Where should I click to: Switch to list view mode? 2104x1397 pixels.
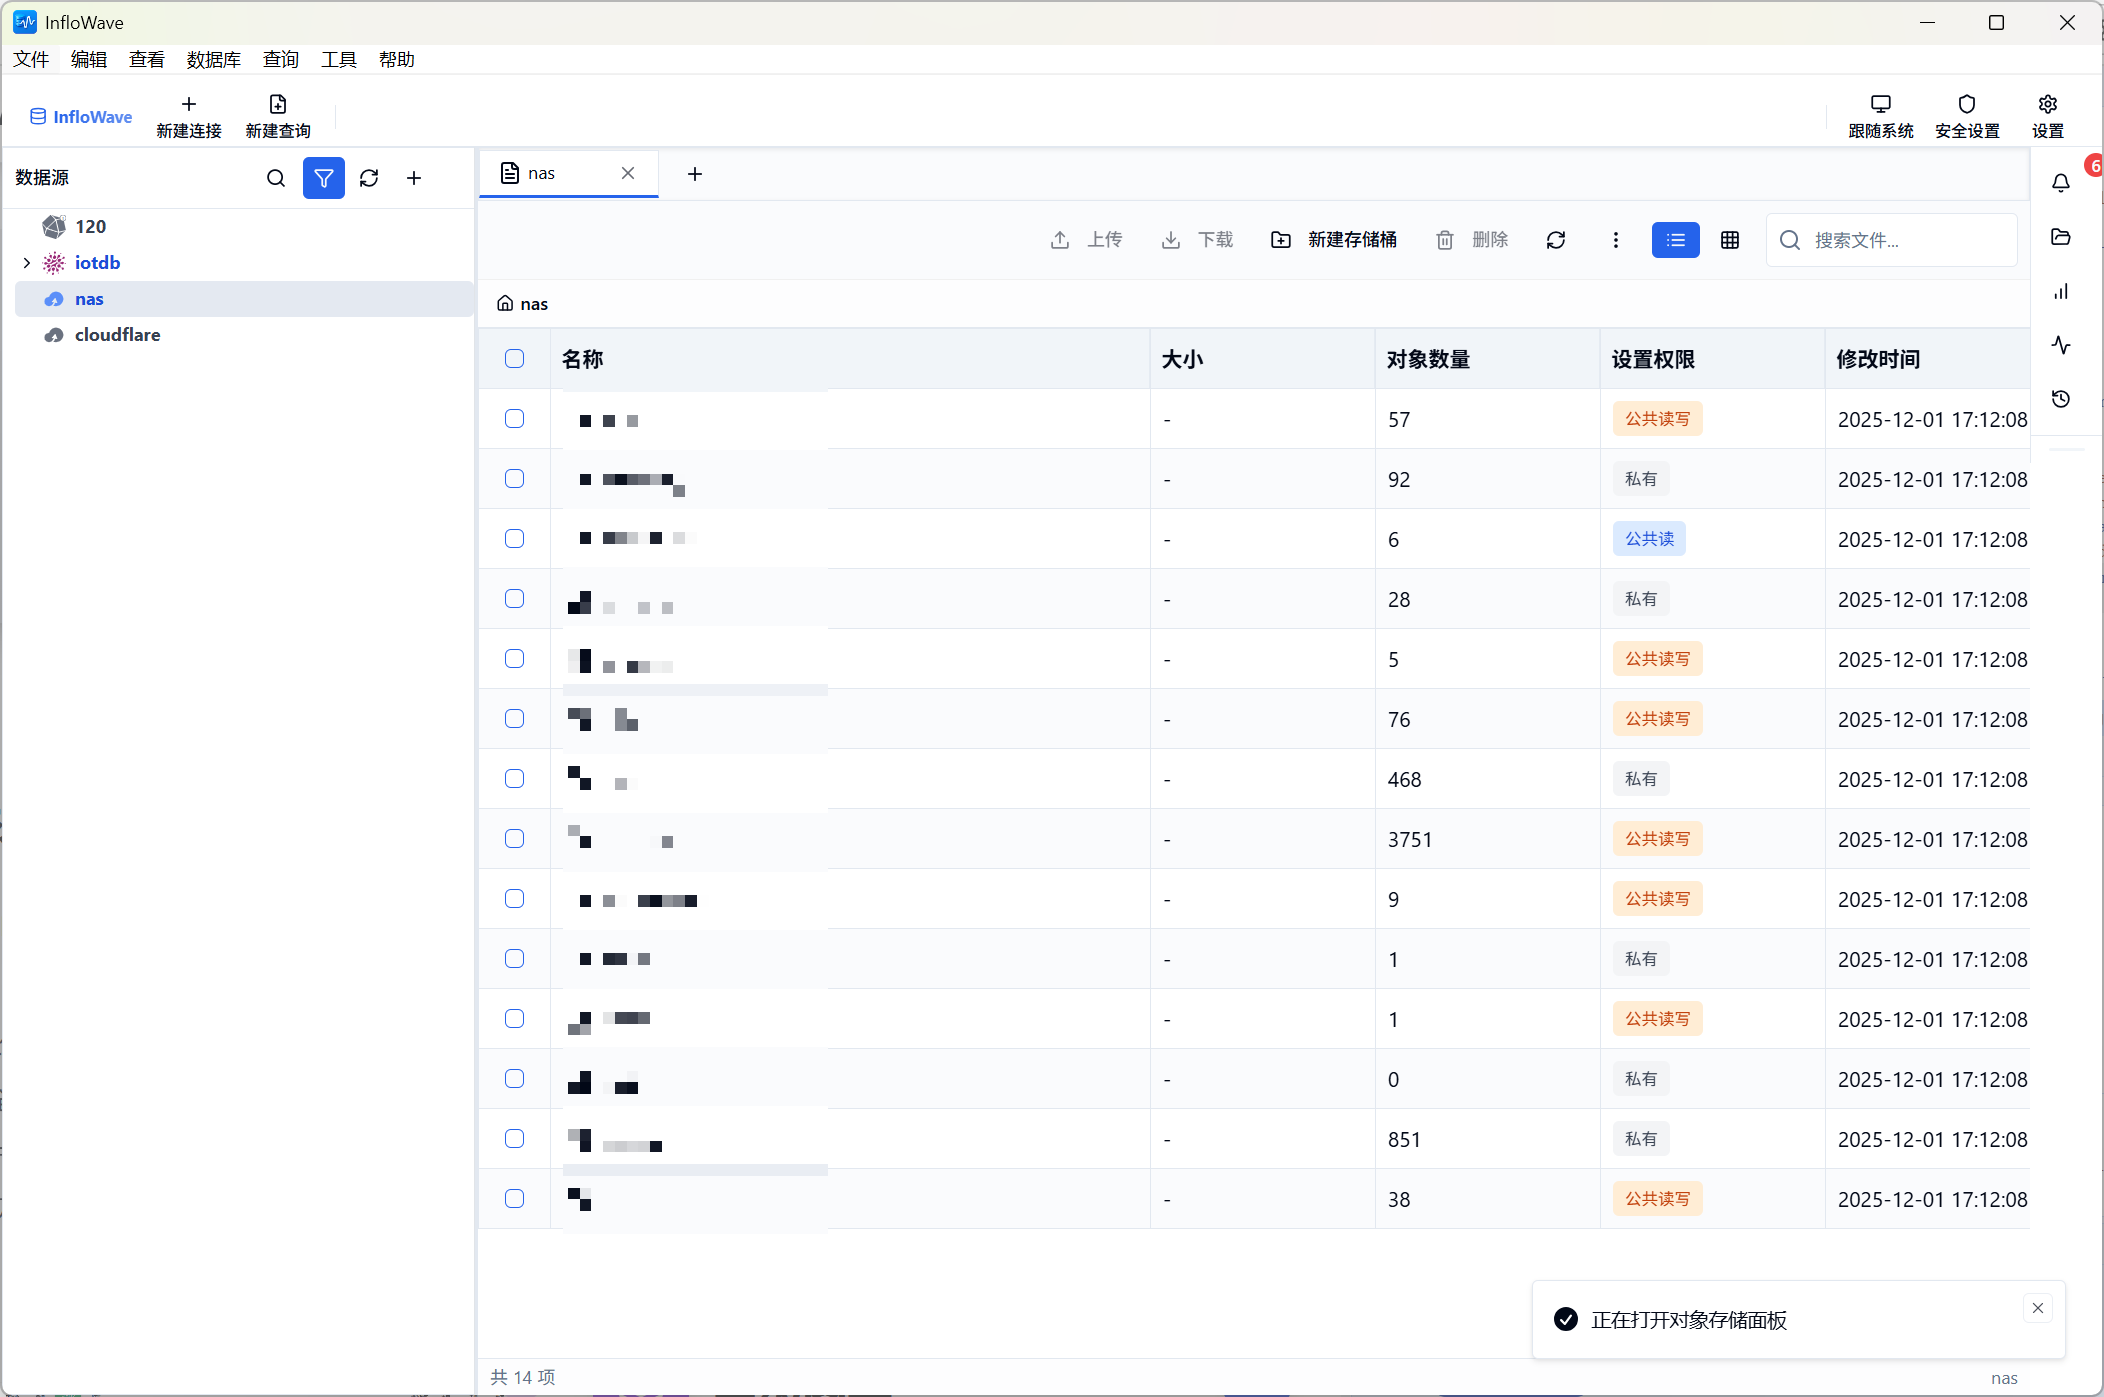click(1676, 240)
